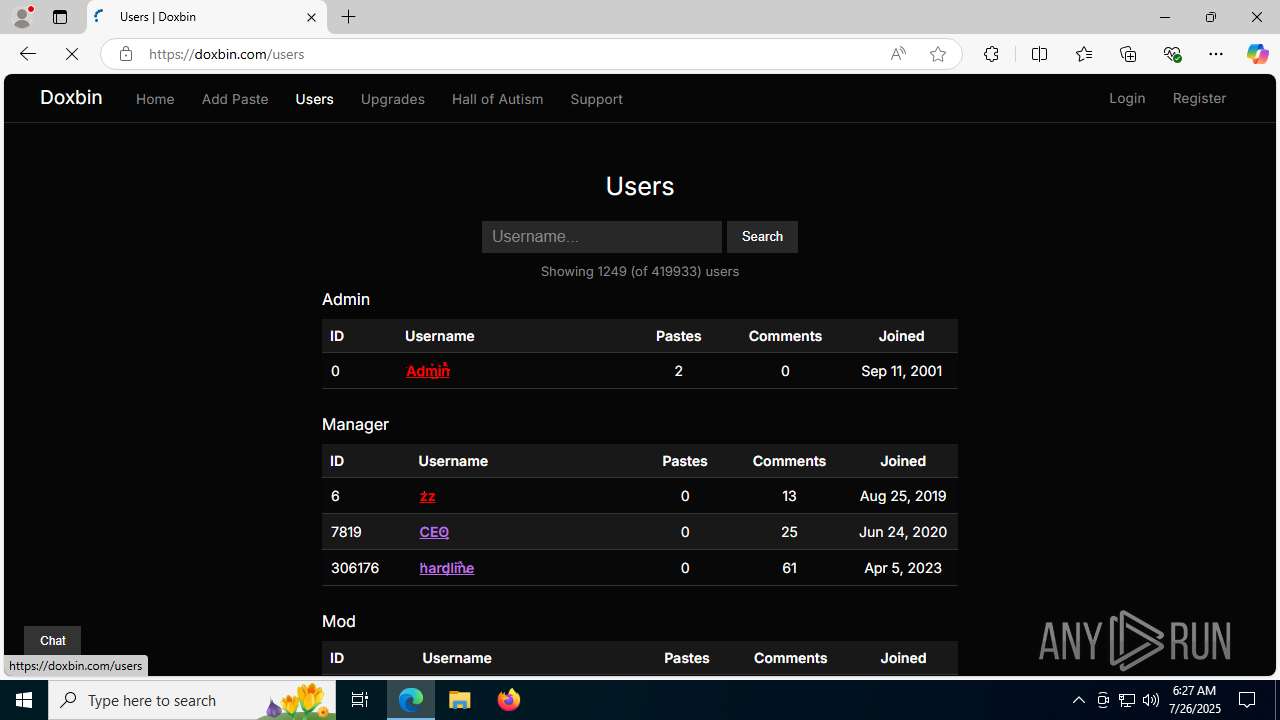Click the Login link
Viewport: 1280px width, 720px height.
[x=1127, y=98]
